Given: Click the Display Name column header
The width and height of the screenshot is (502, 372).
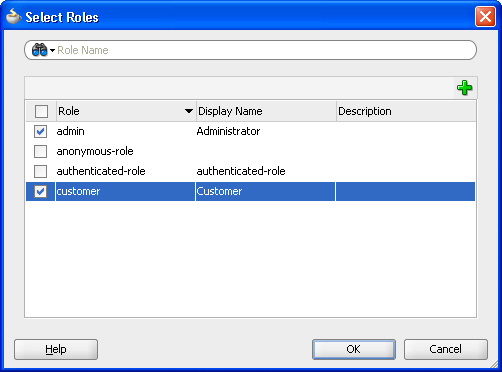Looking at the screenshot, I should click(x=266, y=111).
